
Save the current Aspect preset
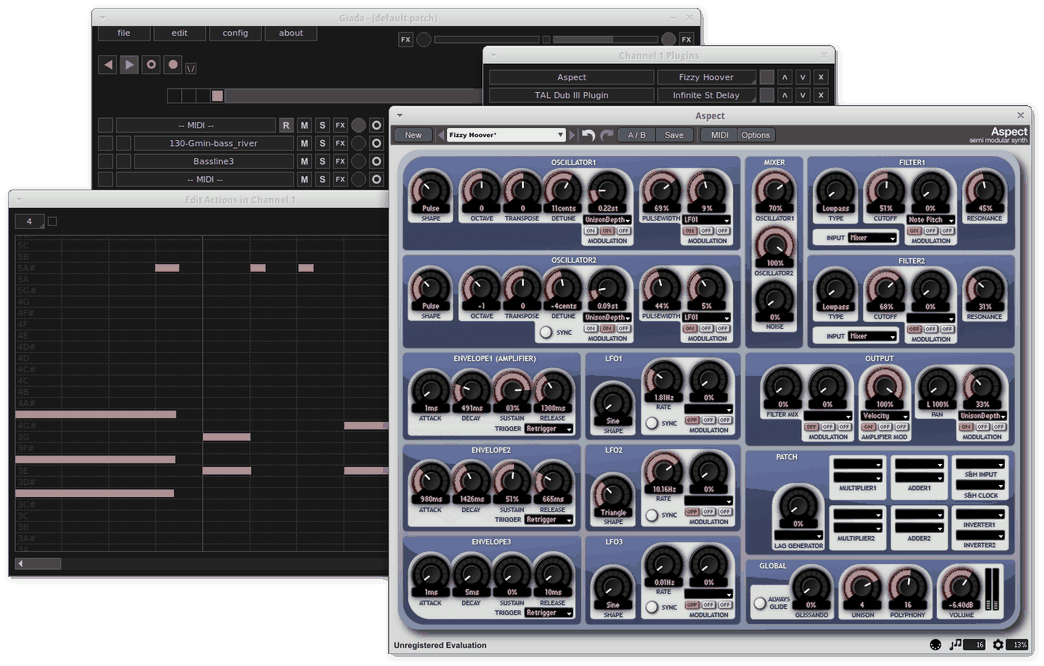click(x=674, y=135)
